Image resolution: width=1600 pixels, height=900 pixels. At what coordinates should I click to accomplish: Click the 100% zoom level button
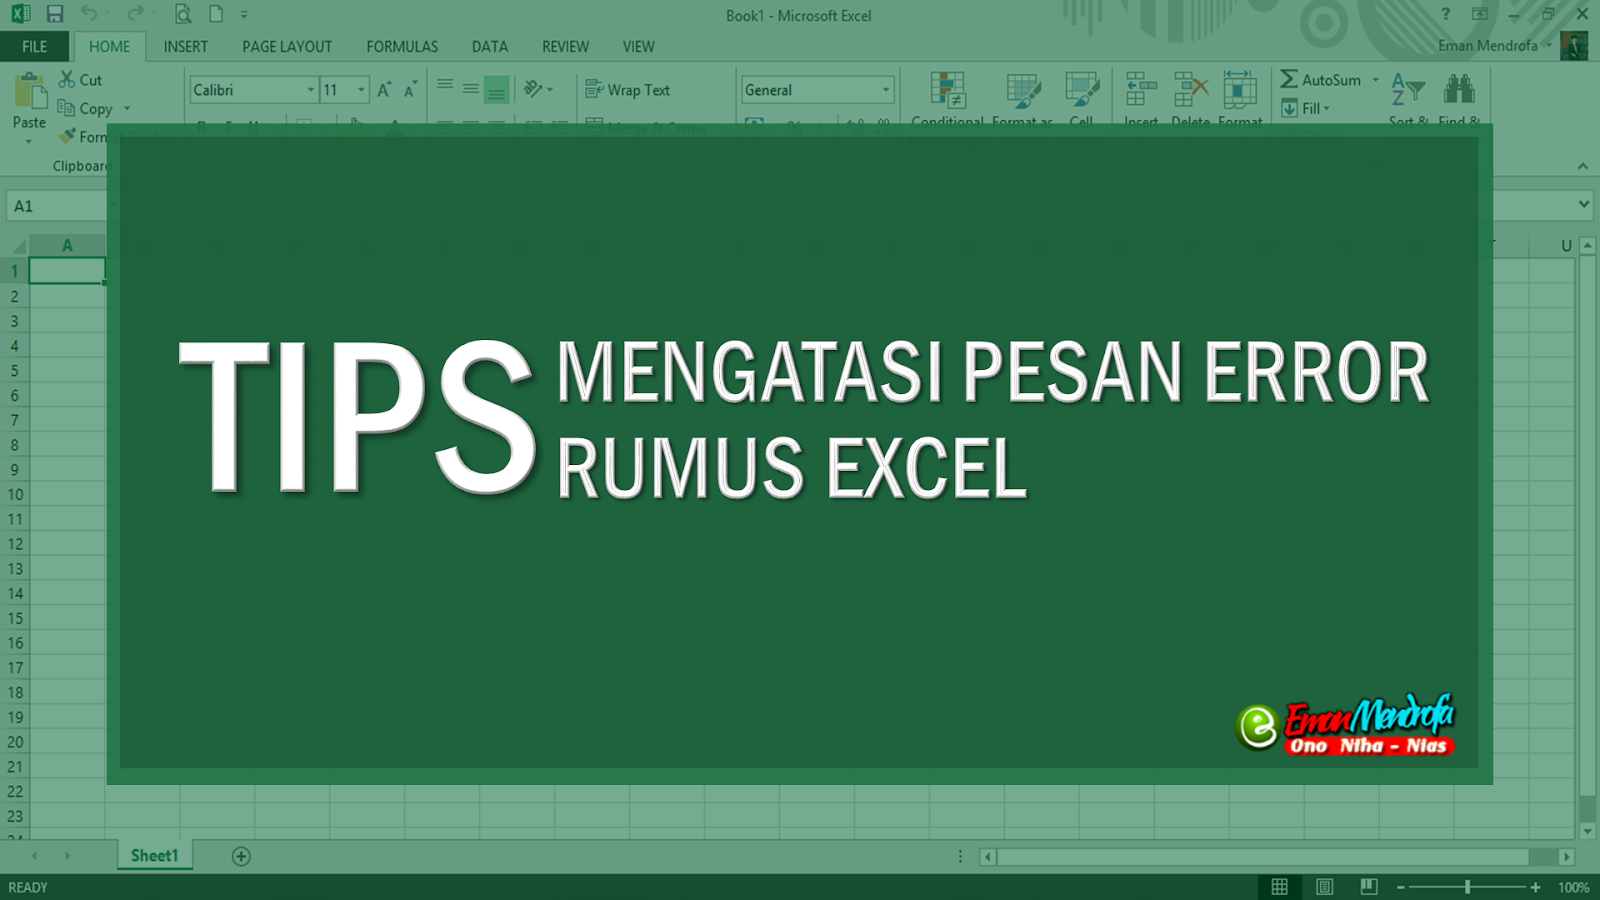[x=1573, y=887]
